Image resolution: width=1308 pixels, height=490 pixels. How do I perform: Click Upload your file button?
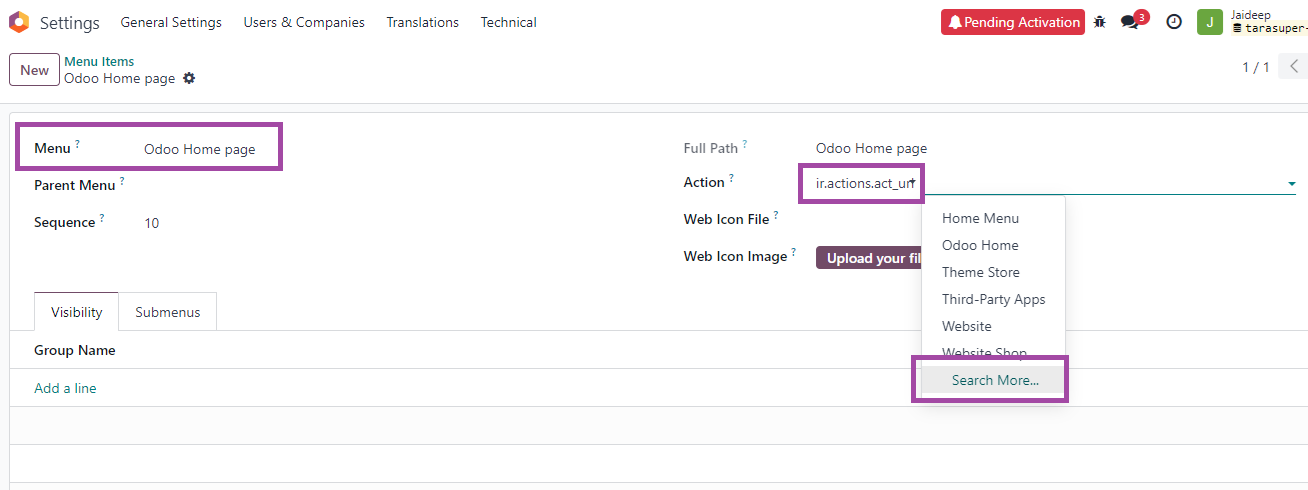(x=869, y=258)
